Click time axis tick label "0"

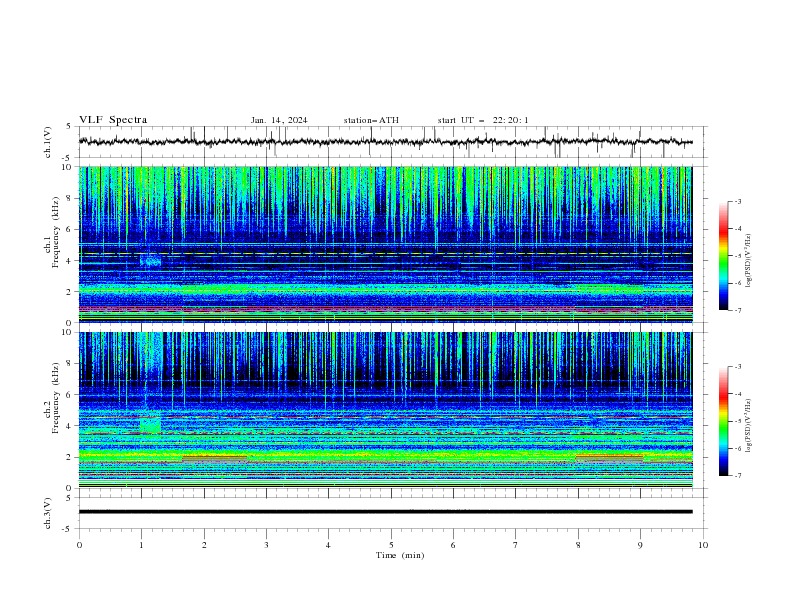79,545
